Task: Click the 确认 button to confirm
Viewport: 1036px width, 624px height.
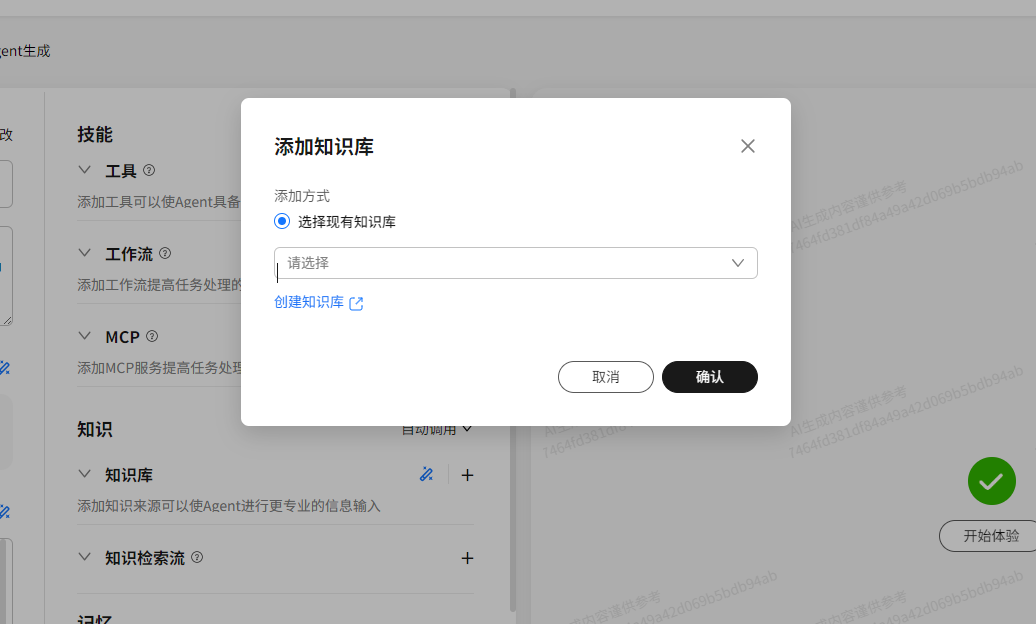Action: click(710, 377)
